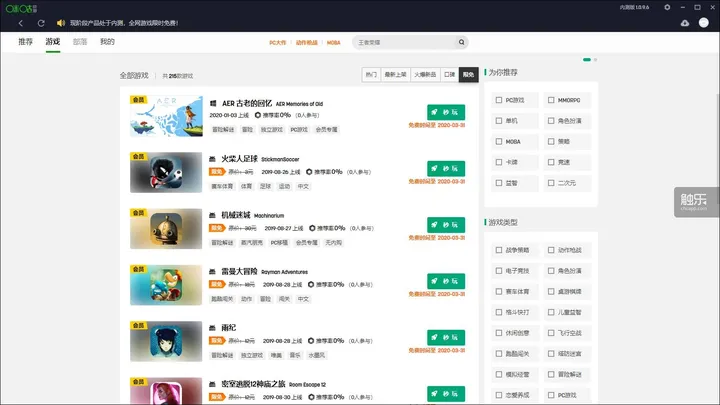The height and width of the screenshot is (405, 720).
Task: Click the Android icon beside 机械迷城
Action: pyautogui.click(x=212, y=215)
